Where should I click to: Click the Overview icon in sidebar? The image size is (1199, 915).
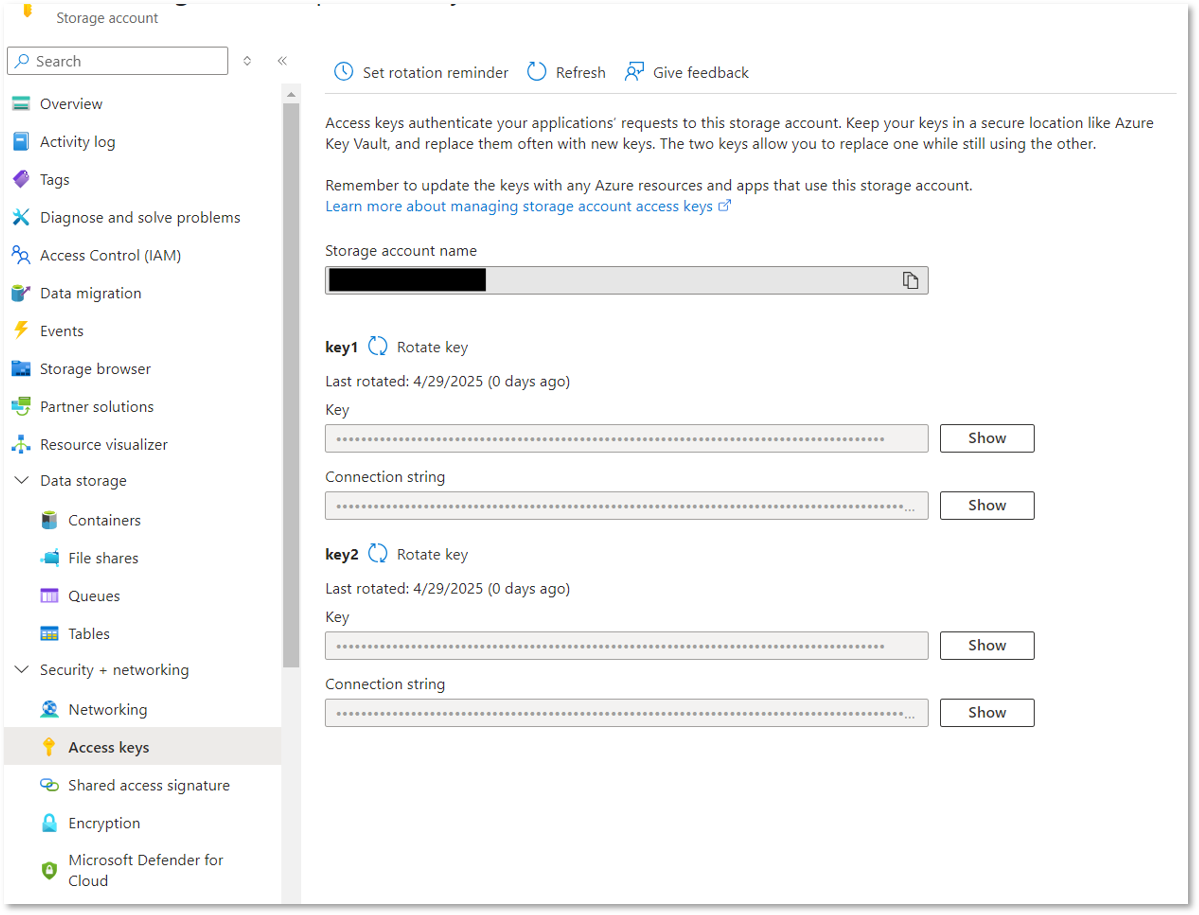(21, 104)
